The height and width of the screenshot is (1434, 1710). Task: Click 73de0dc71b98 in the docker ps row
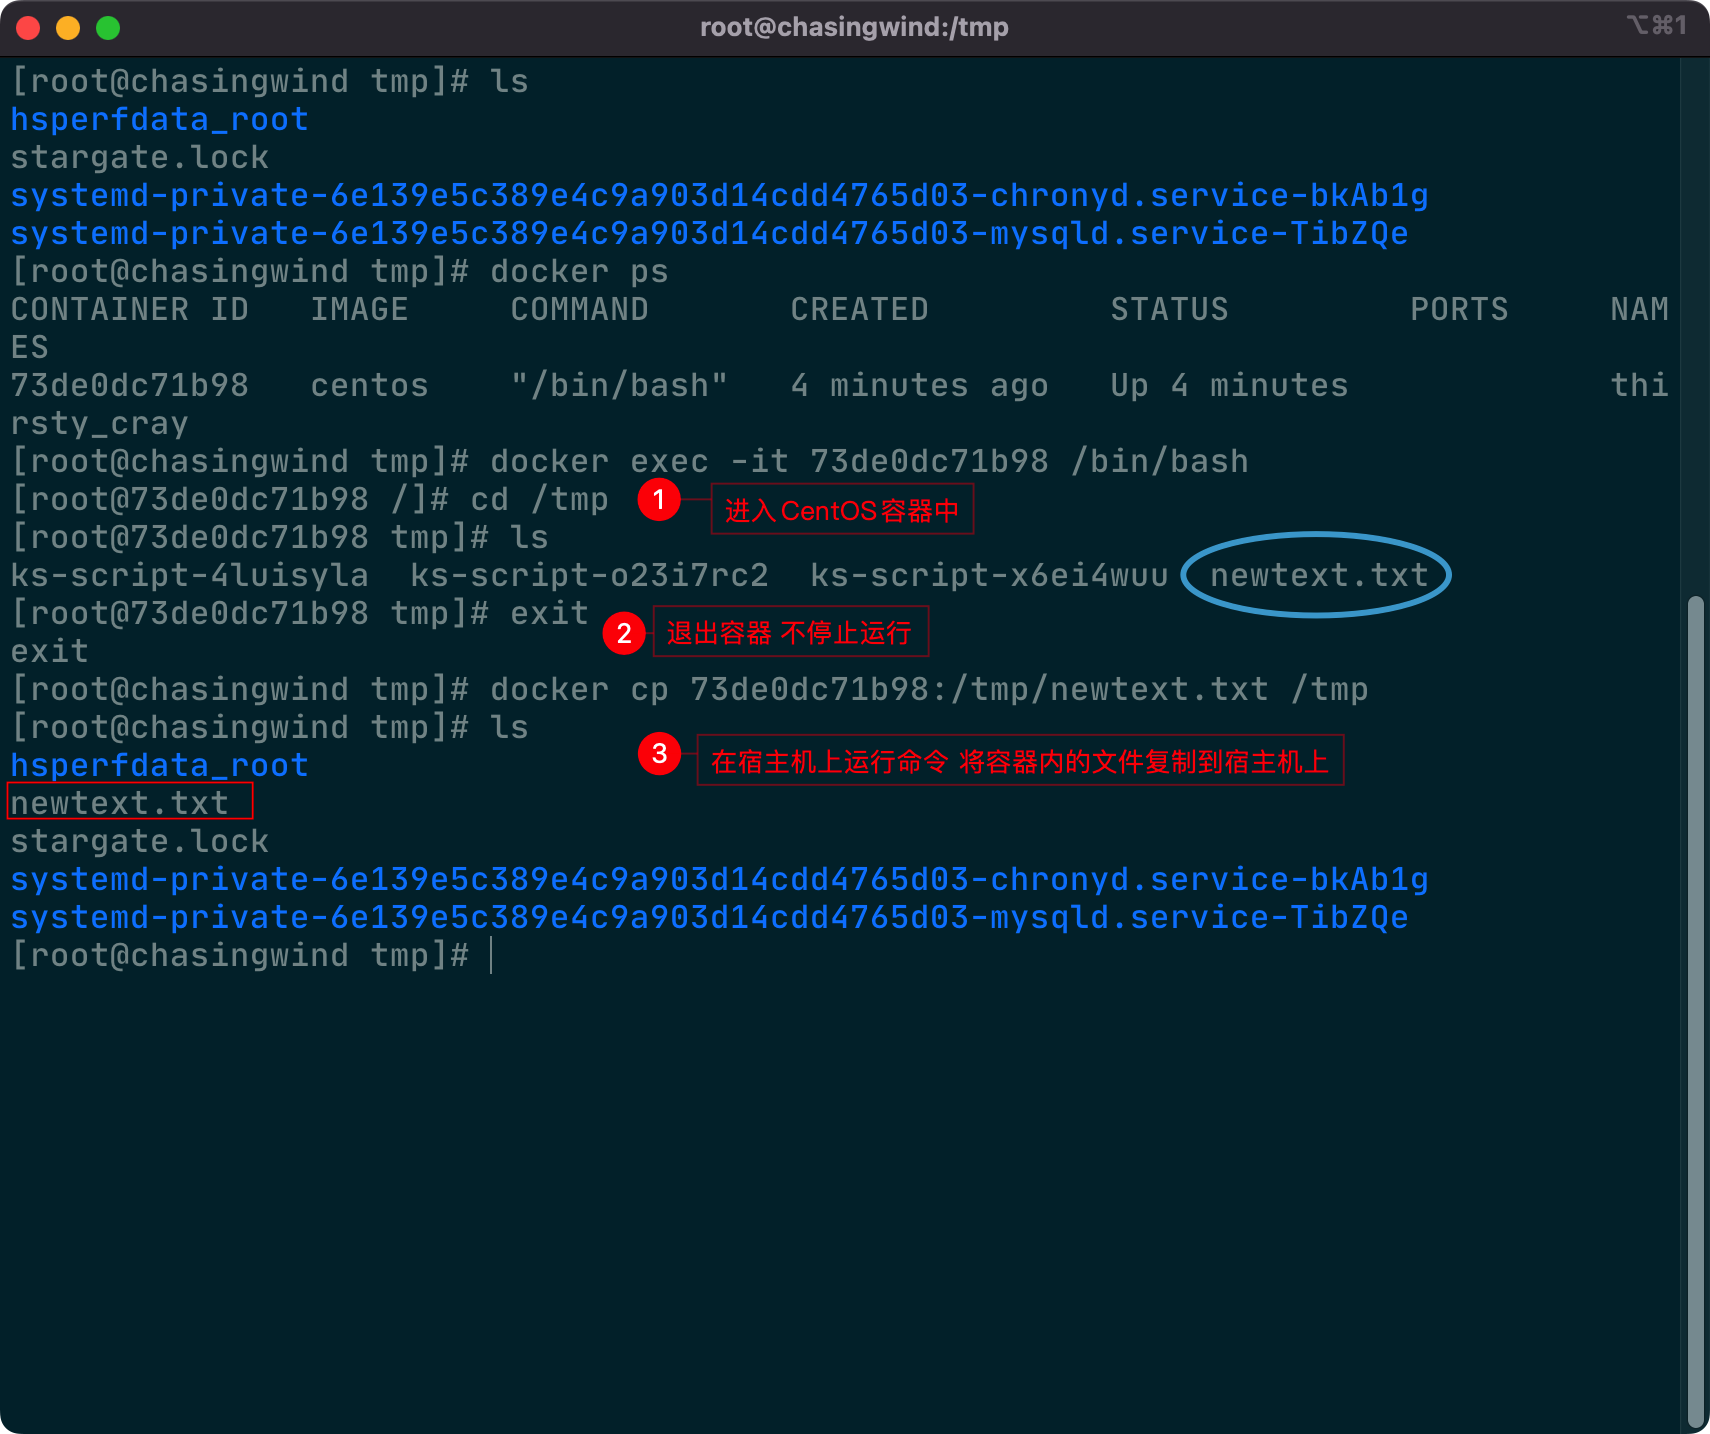pyautogui.click(x=129, y=385)
